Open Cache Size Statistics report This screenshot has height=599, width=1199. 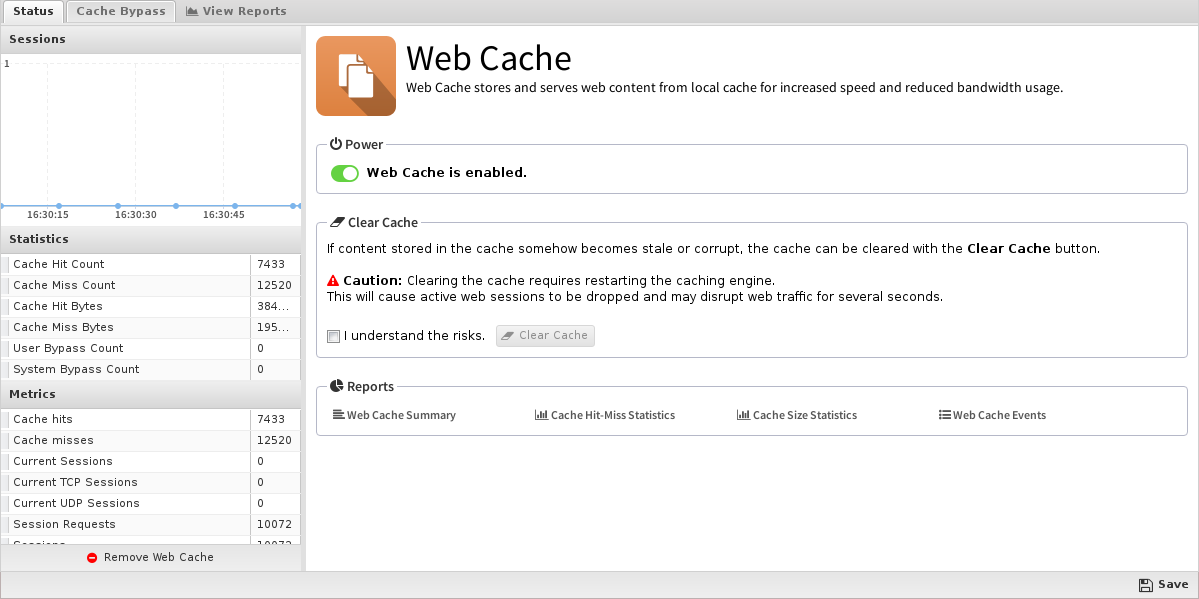click(797, 415)
